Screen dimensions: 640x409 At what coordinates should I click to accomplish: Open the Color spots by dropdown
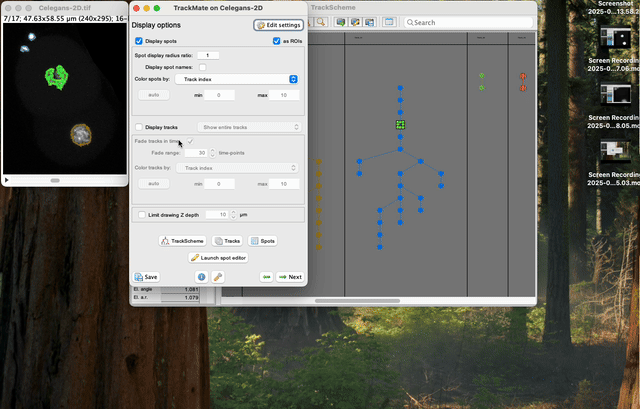coord(237,79)
